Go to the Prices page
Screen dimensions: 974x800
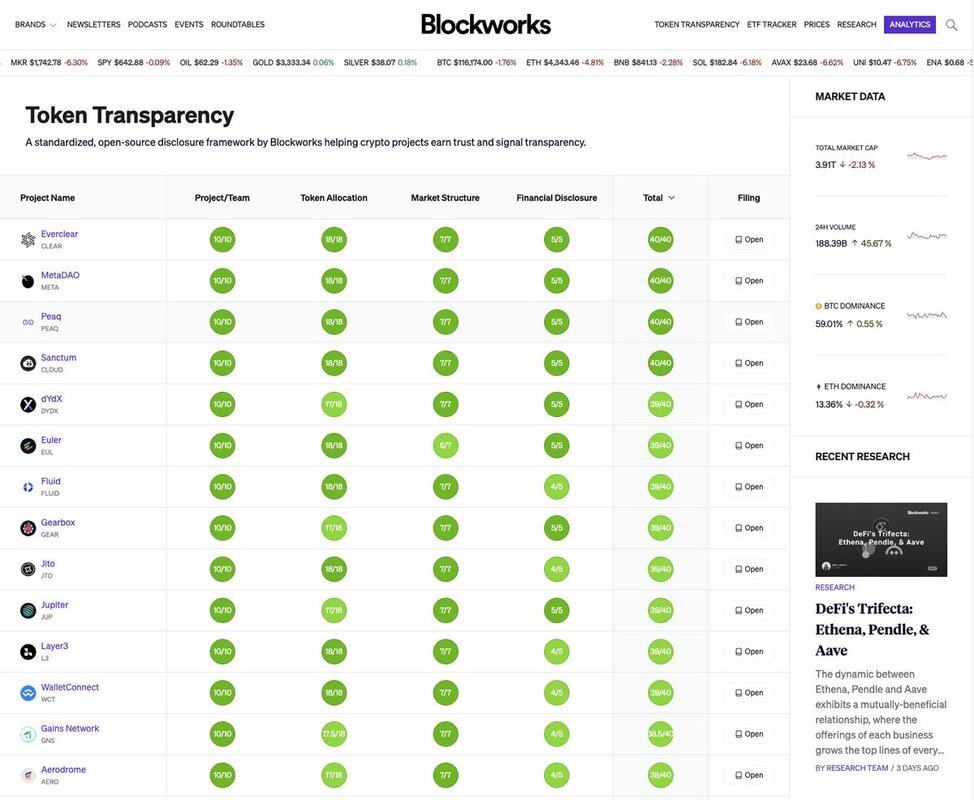click(816, 25)
